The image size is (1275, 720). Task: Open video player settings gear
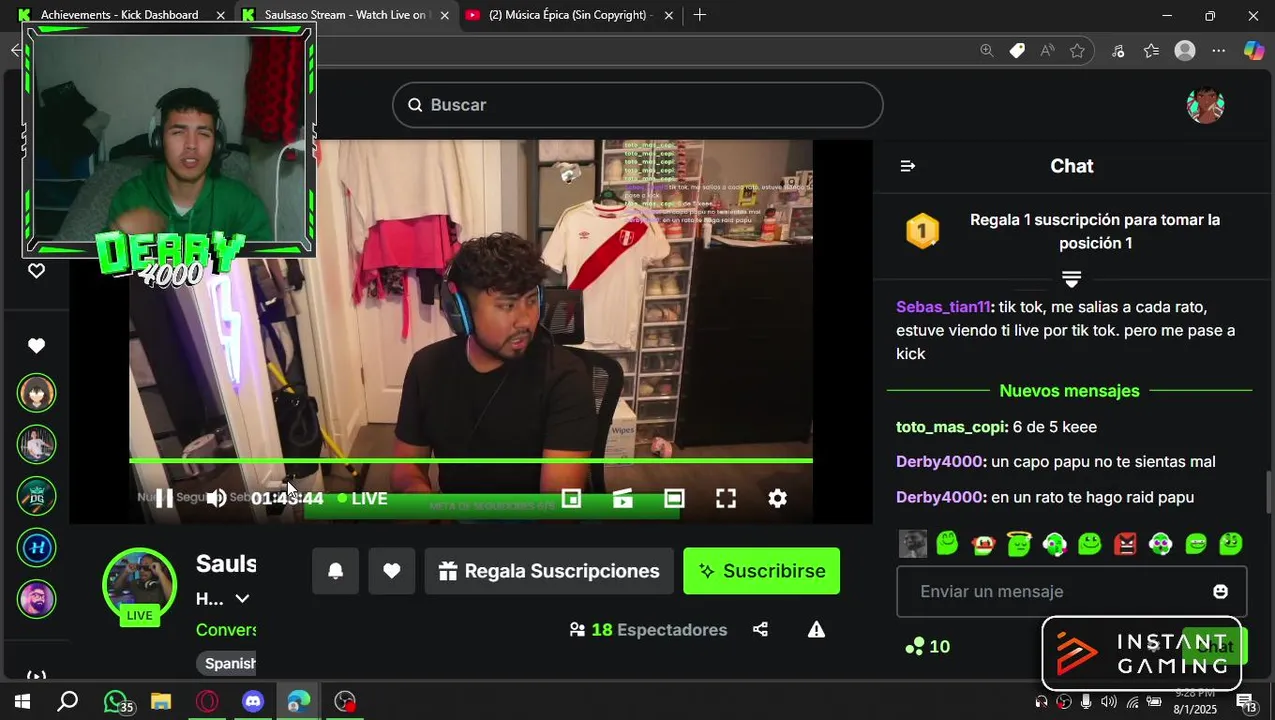coord(777,498)
